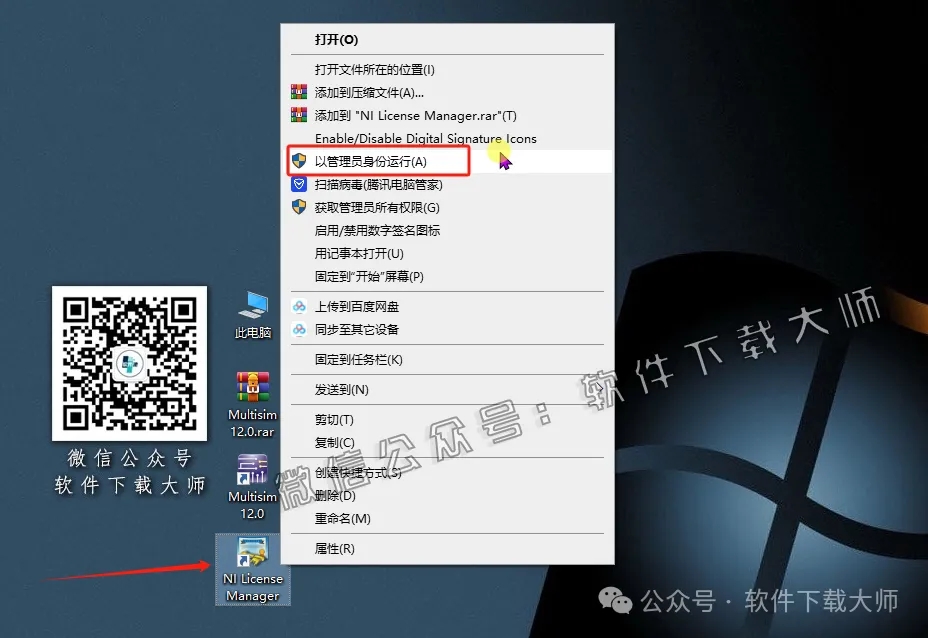This screenshot has width=928, height=638.
Task: Click the WinRAR icon beside 添加到压缩文件
Action: [298, 91]
